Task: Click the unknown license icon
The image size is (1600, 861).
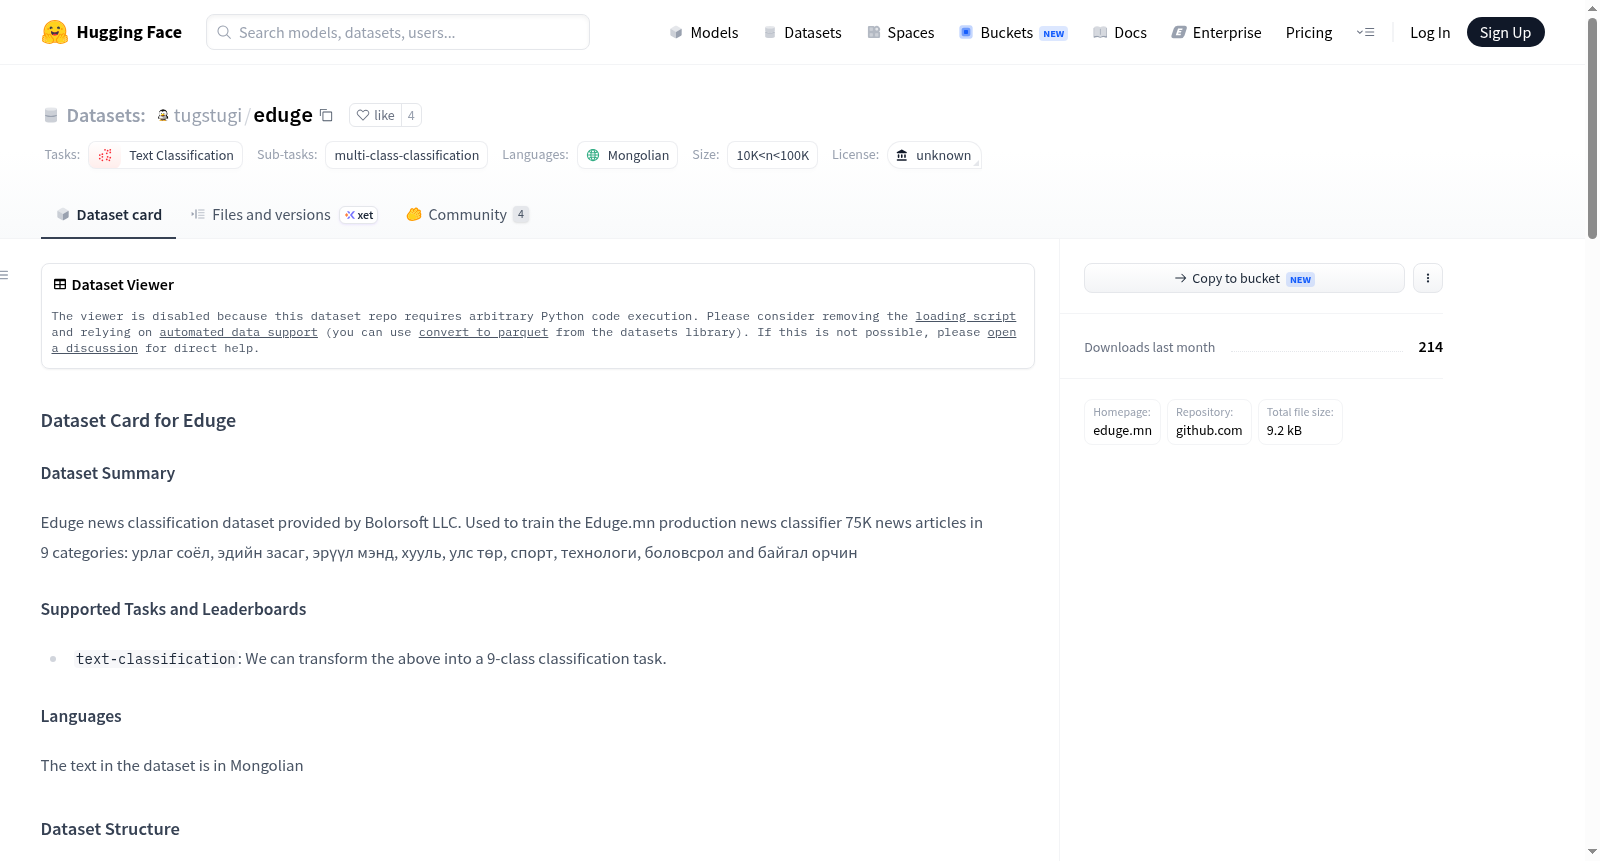Action: point(902,155)
